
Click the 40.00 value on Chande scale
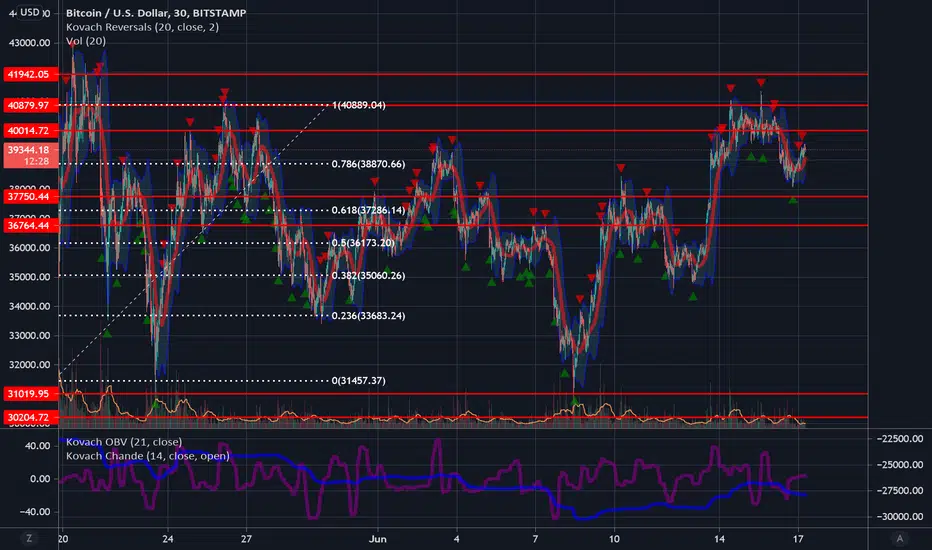click(37, 445)
